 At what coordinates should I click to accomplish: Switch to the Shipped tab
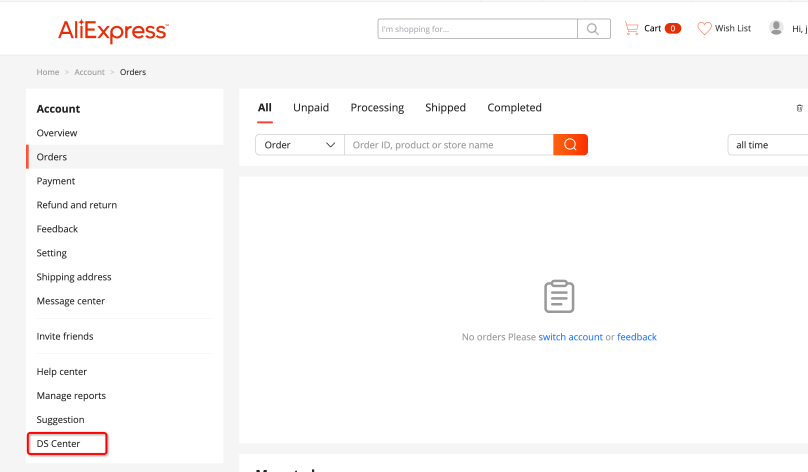point(445,108)
